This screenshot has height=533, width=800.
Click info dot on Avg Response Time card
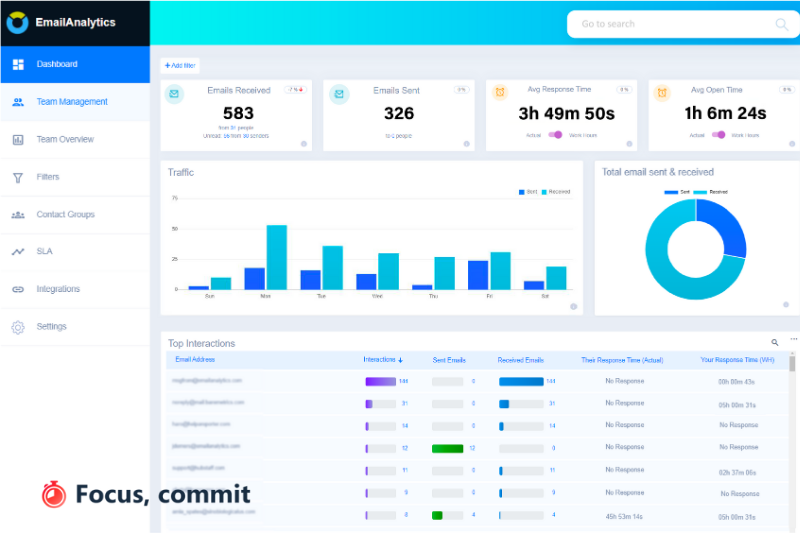coord(629,144)
